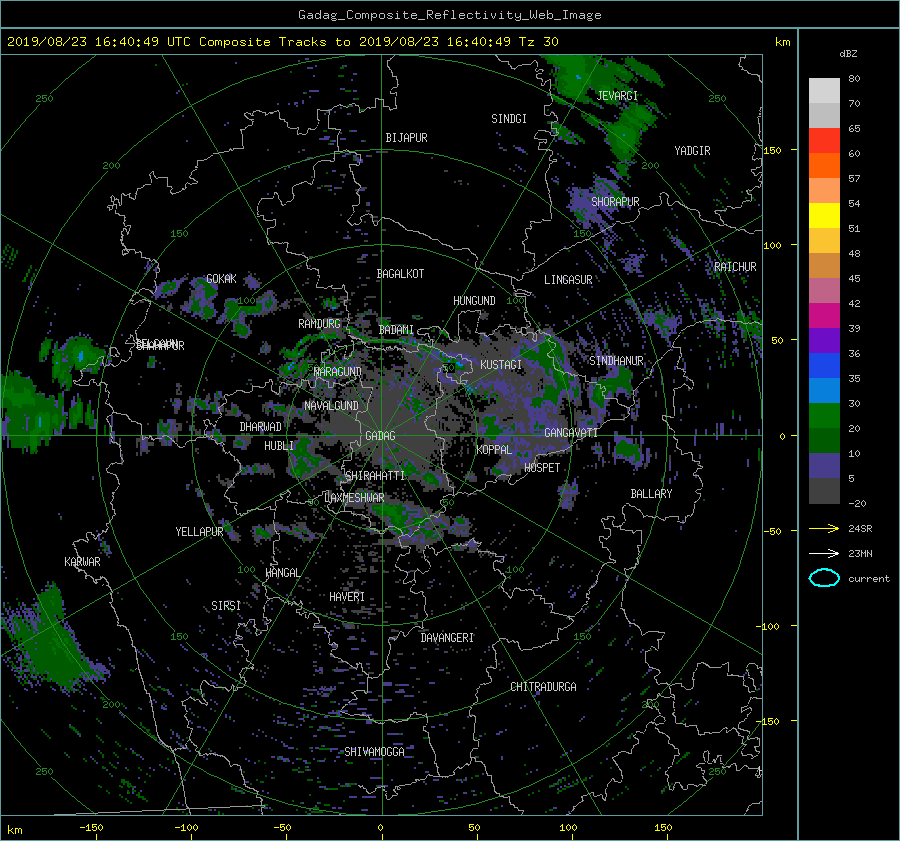
Task: Select the green 30 dBZ color swatch
Action: pos(824,416)
